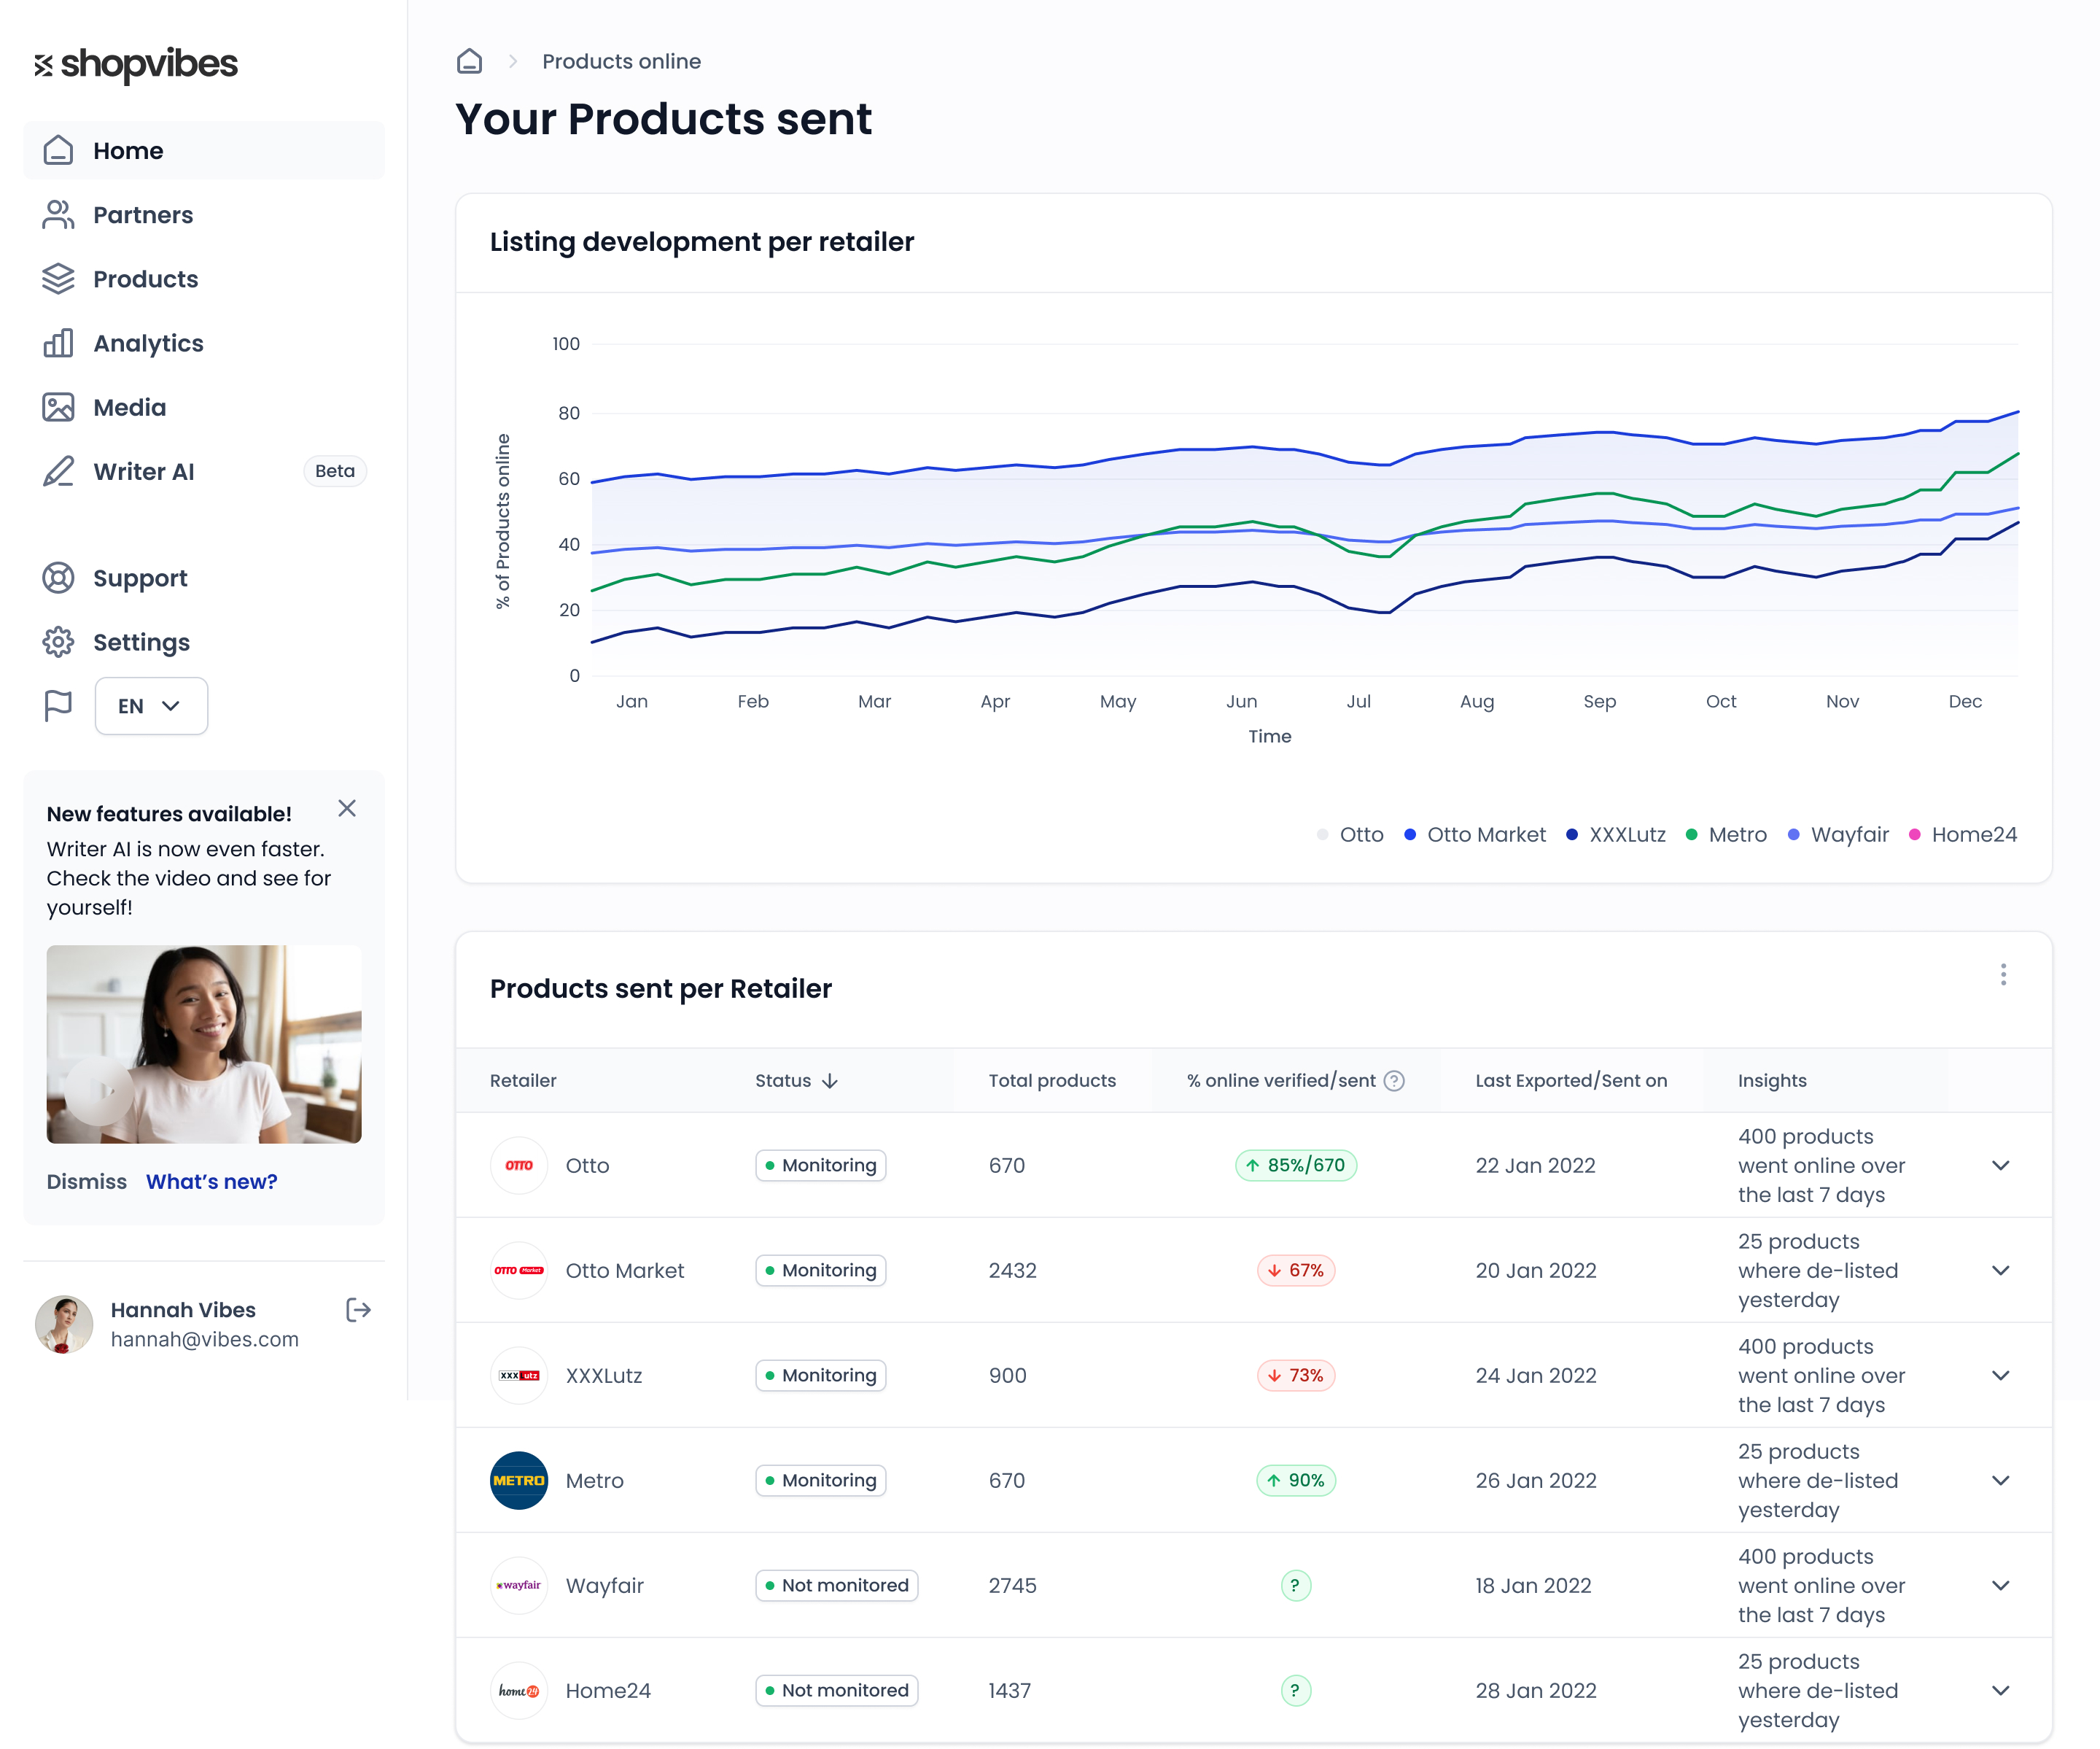The height and width of the screenshot is (1749, 2100).
Task: Click the Dismiss link
Action: pos(87,1182)
